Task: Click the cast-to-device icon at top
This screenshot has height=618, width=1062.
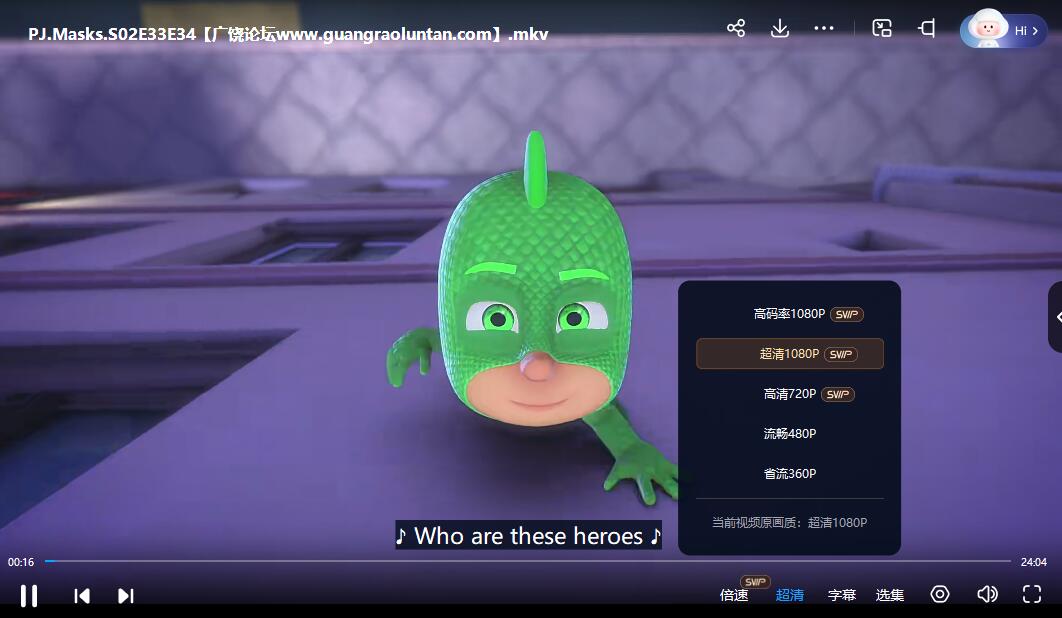Action: [927, 28]
